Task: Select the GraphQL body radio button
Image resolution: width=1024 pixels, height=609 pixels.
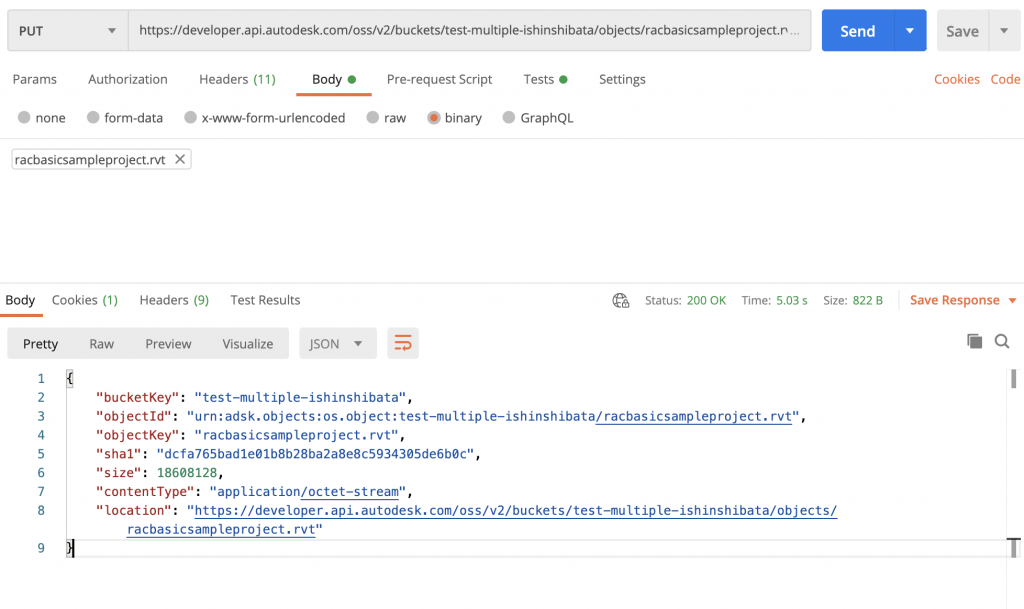Action: (x=509, y=118)
